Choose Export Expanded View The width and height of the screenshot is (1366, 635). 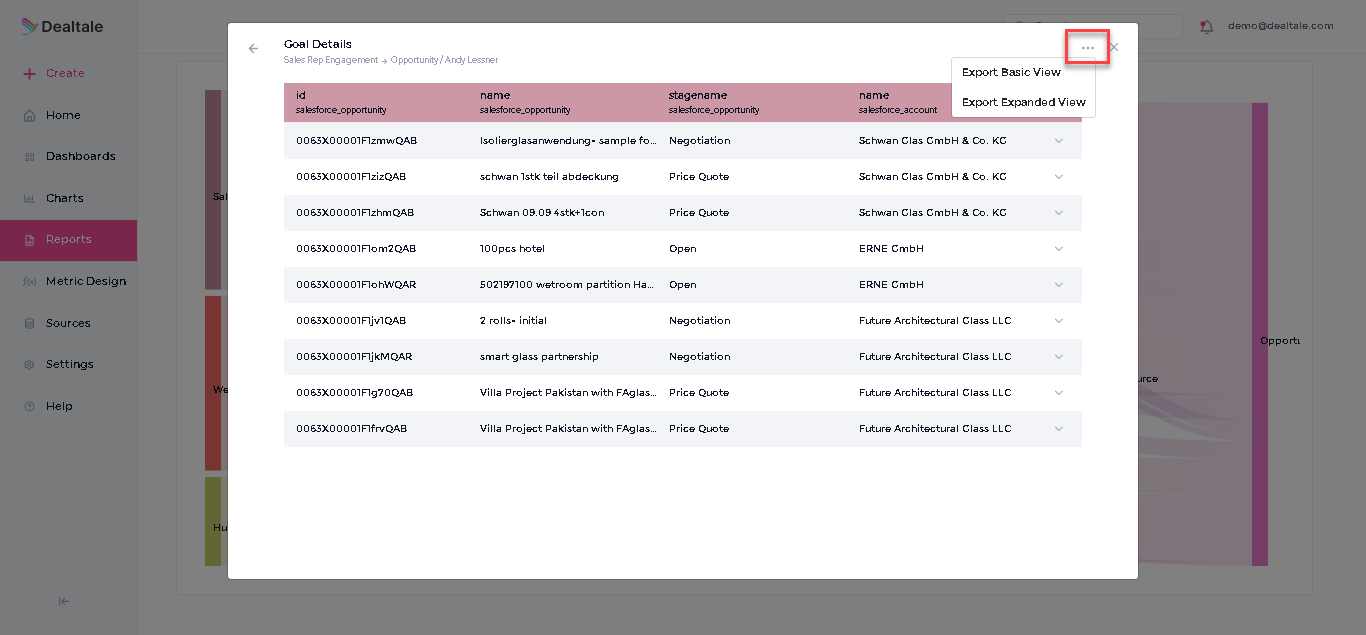tap(1023, 102)
